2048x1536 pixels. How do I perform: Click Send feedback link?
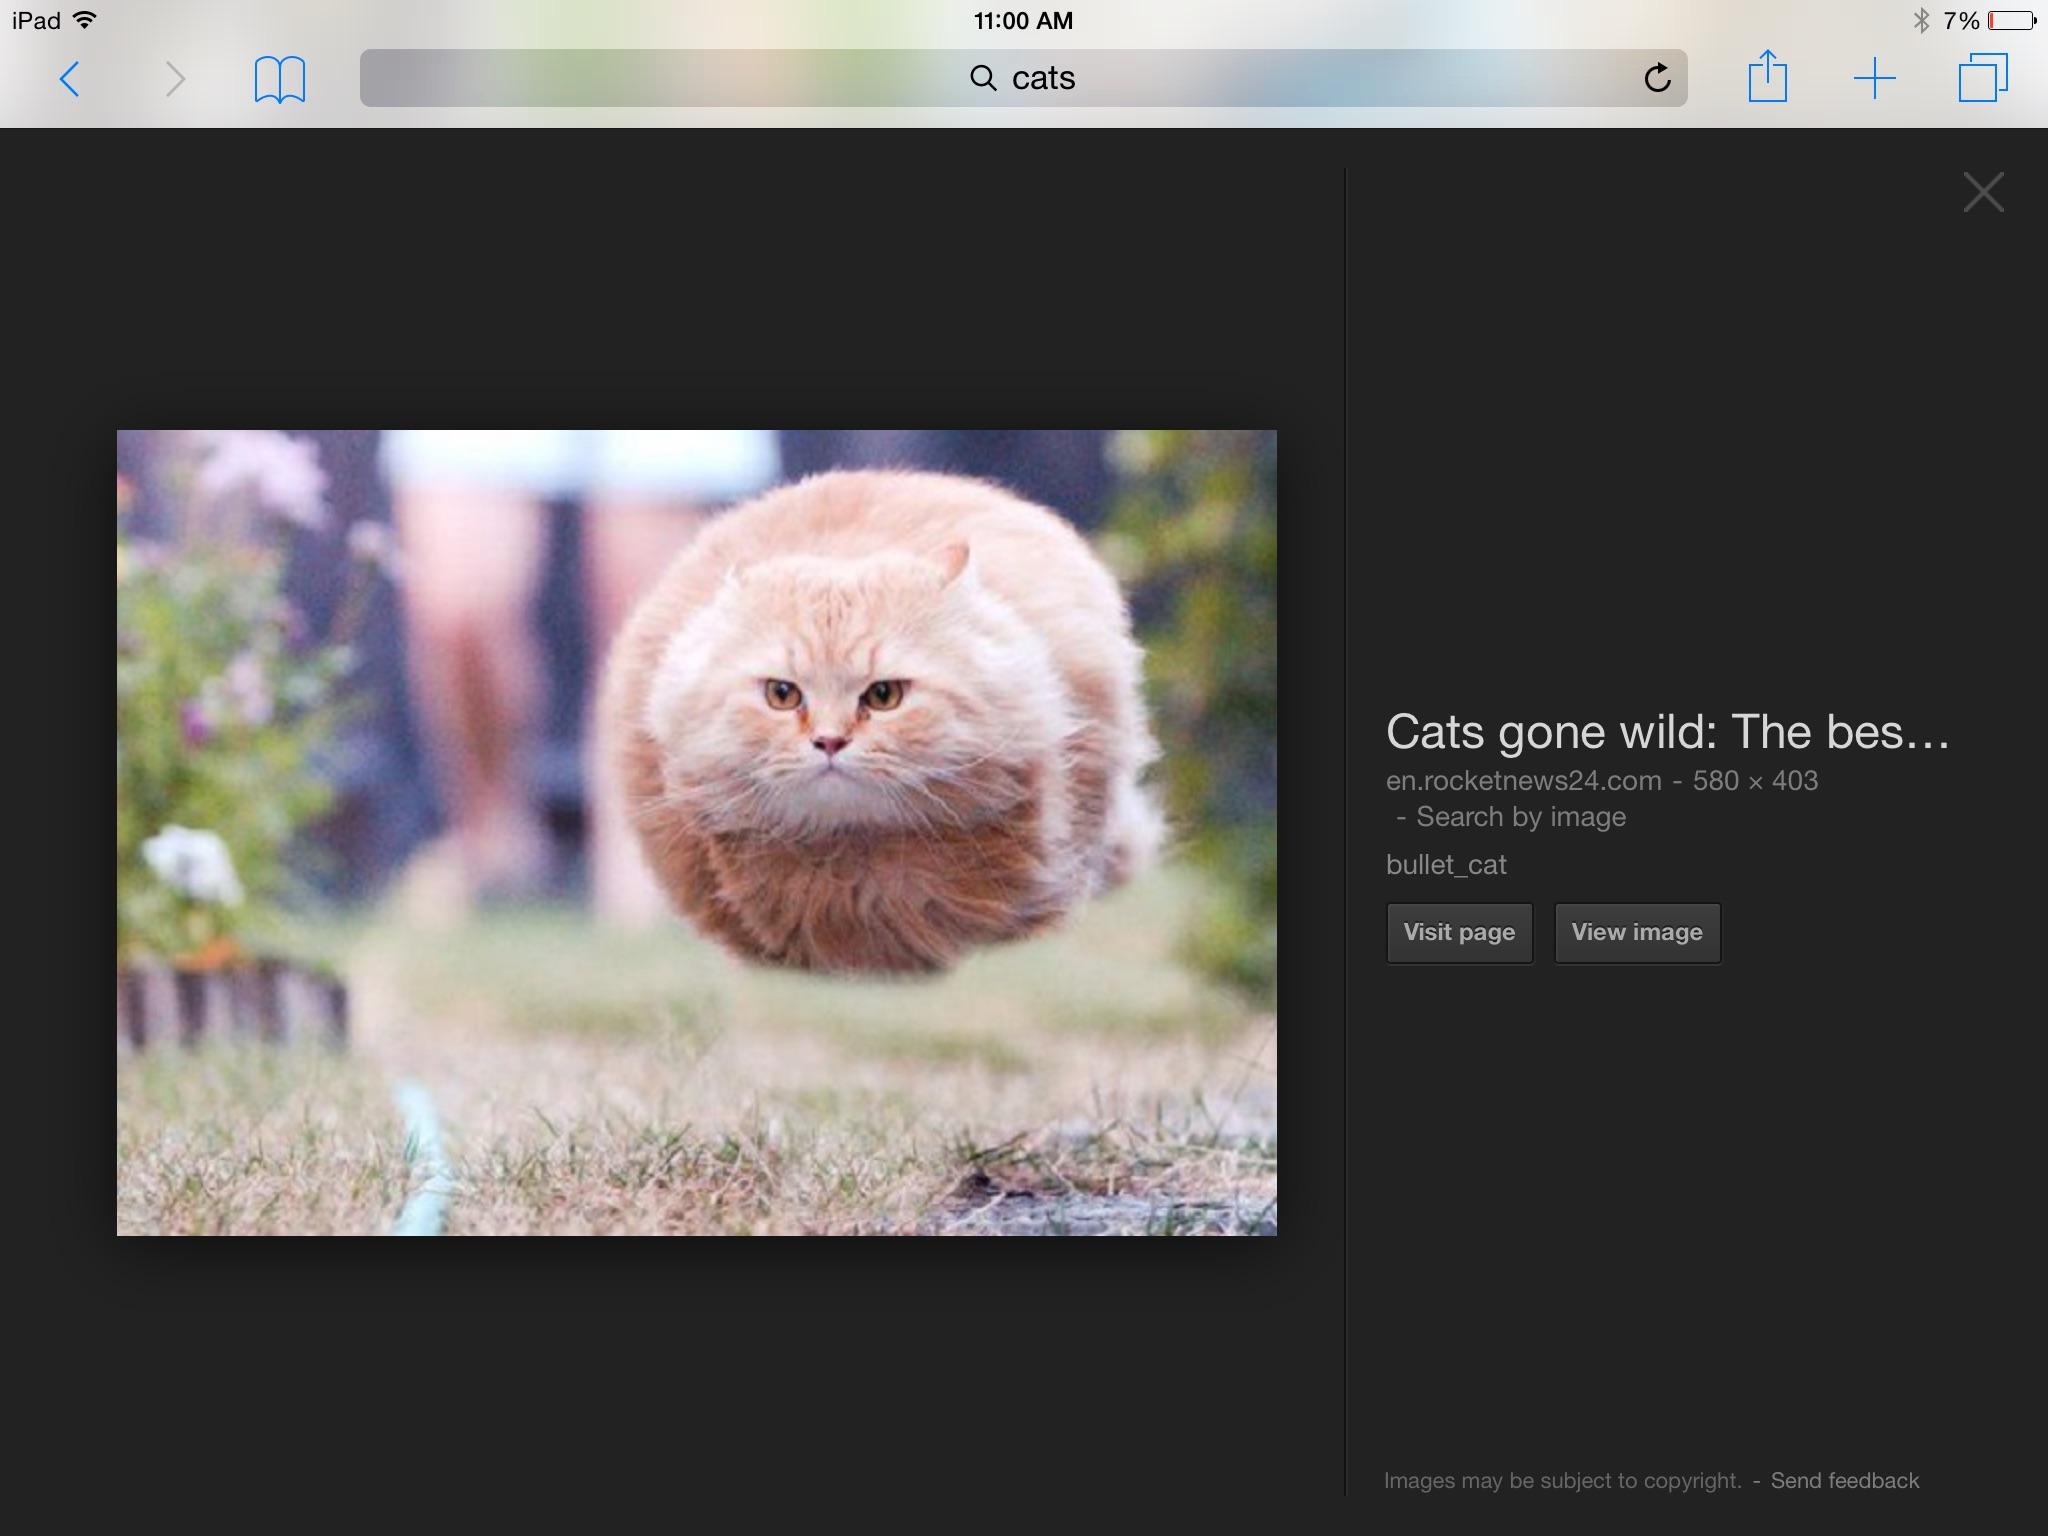(x=1845, y=1480)
